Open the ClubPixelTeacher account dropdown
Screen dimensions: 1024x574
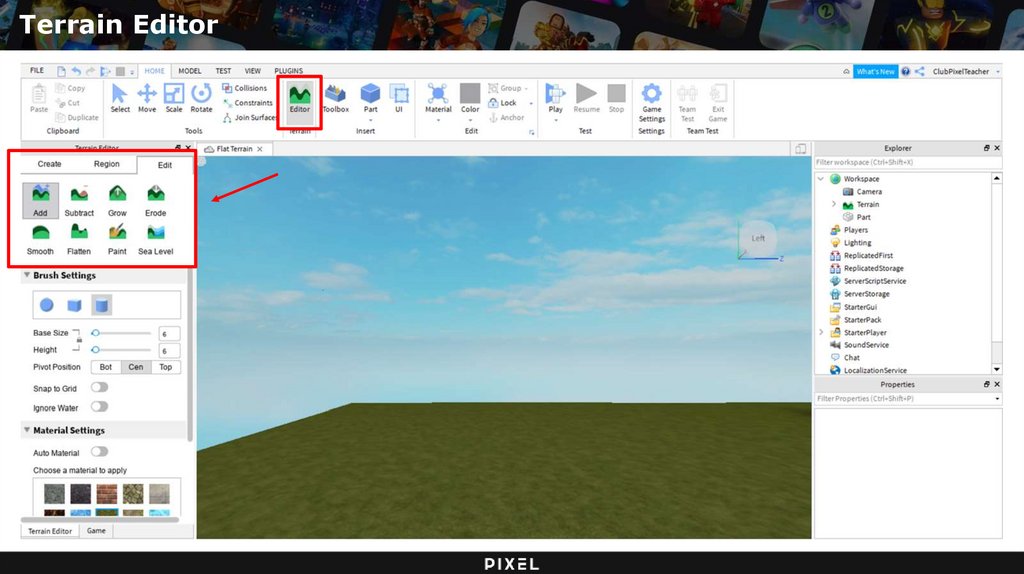998,72
